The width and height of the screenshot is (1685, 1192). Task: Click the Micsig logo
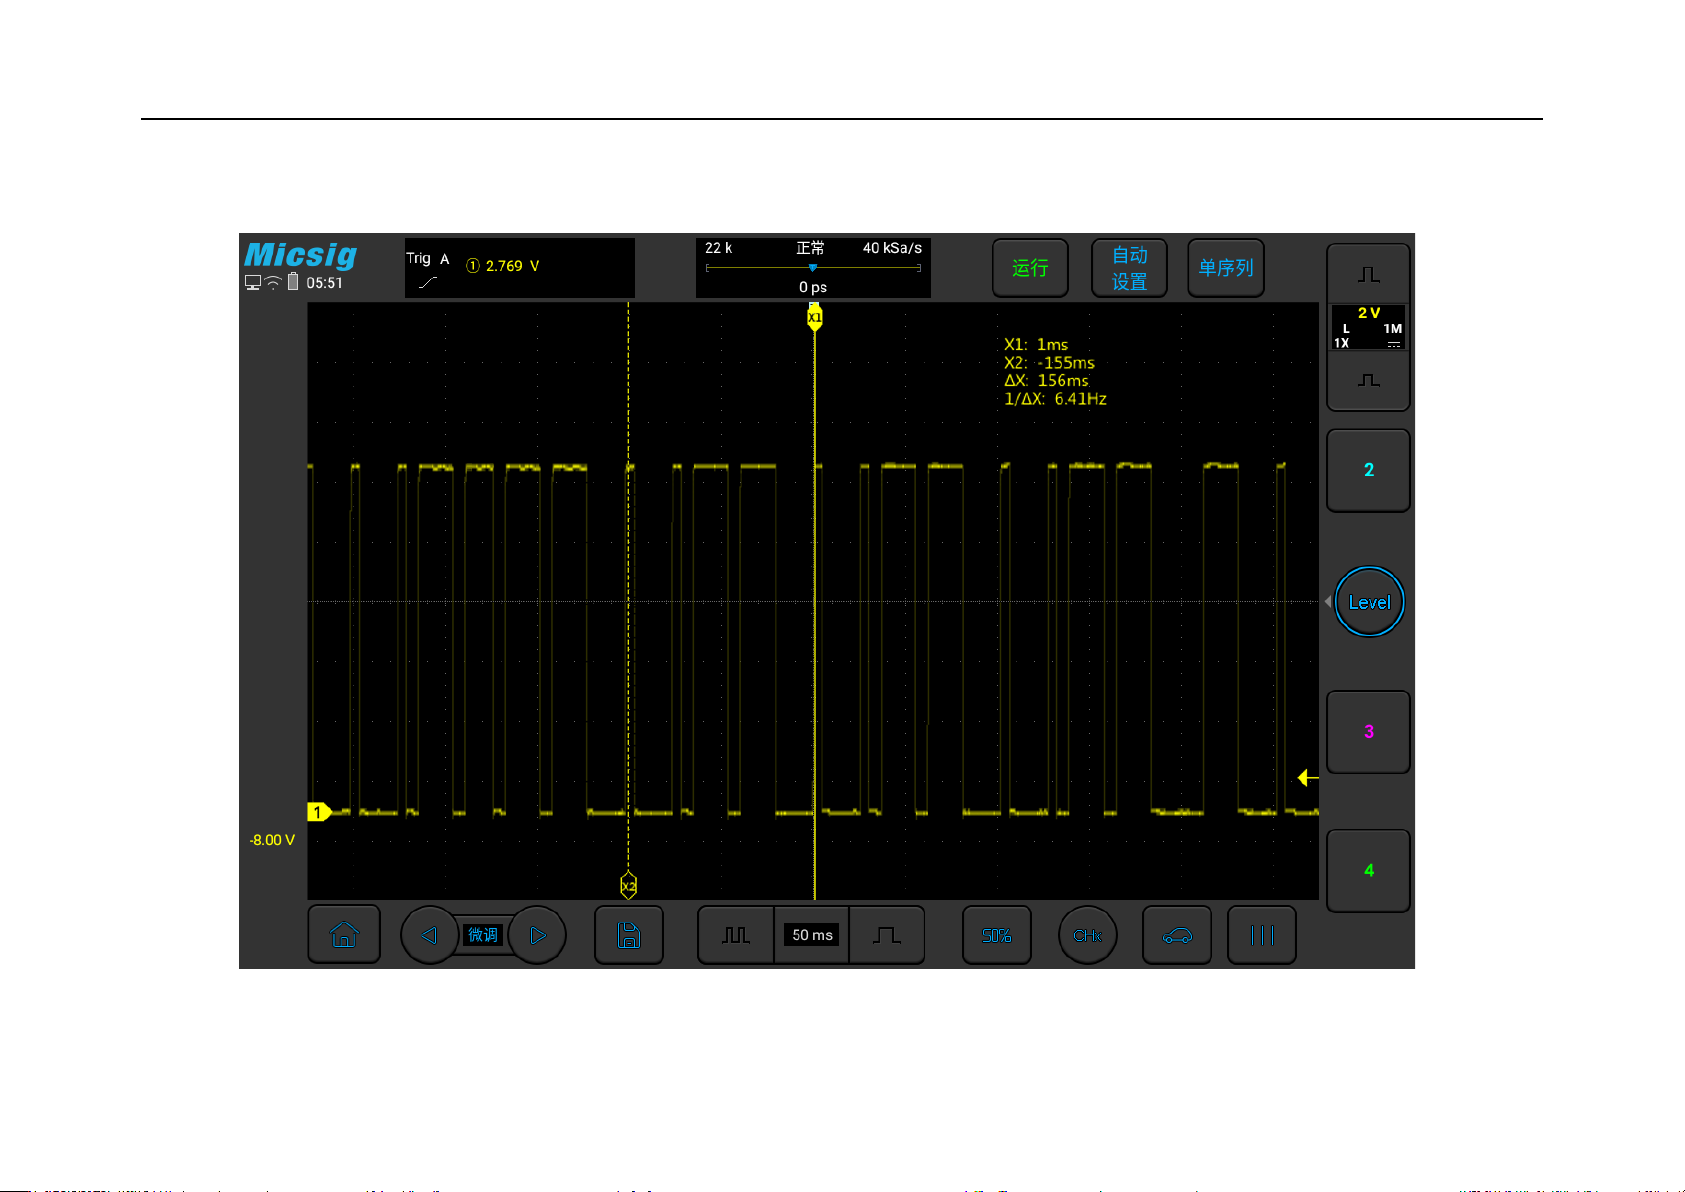pyautogui.click(x=301, y=255)
